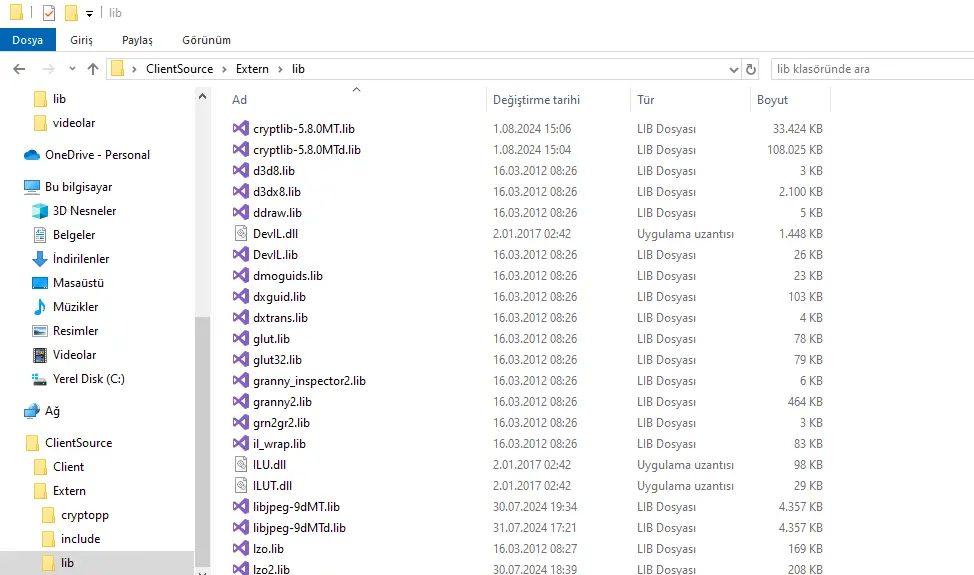Open address bar history dropdown
This screenshot has width=974, height=575.
[x=734, y=70]
